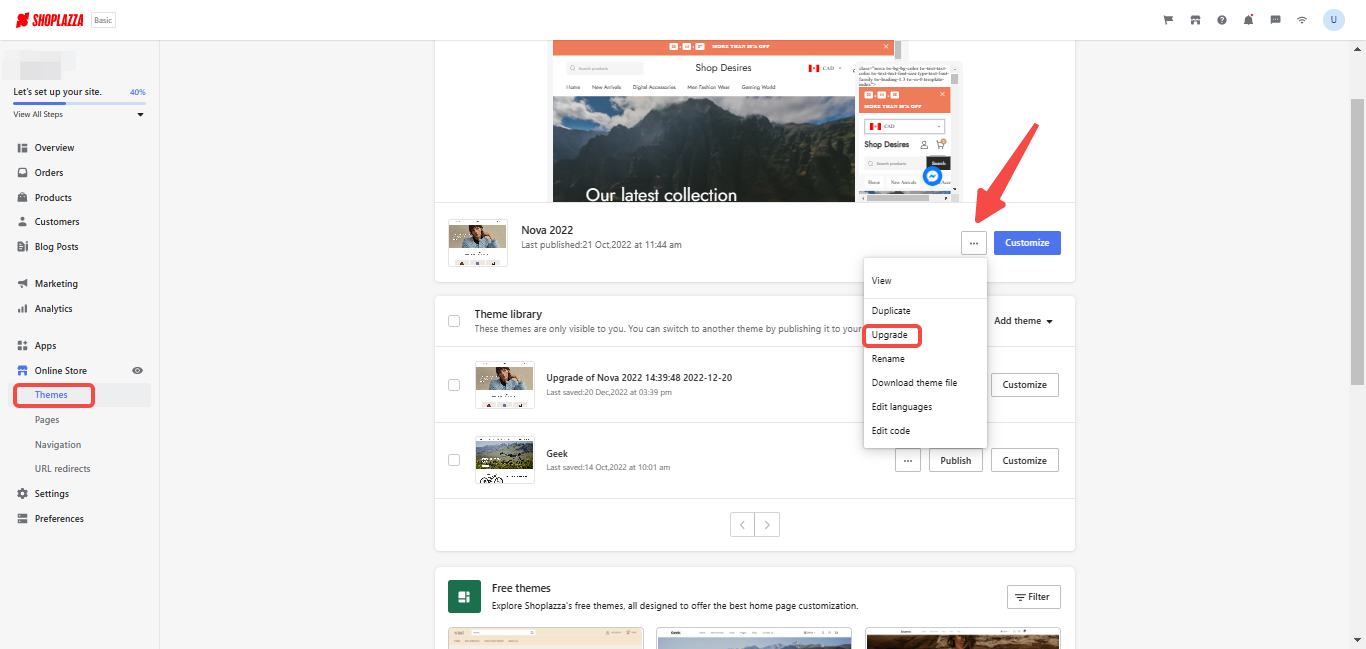Click the Online Store shop icon

[x=22, y=371]
